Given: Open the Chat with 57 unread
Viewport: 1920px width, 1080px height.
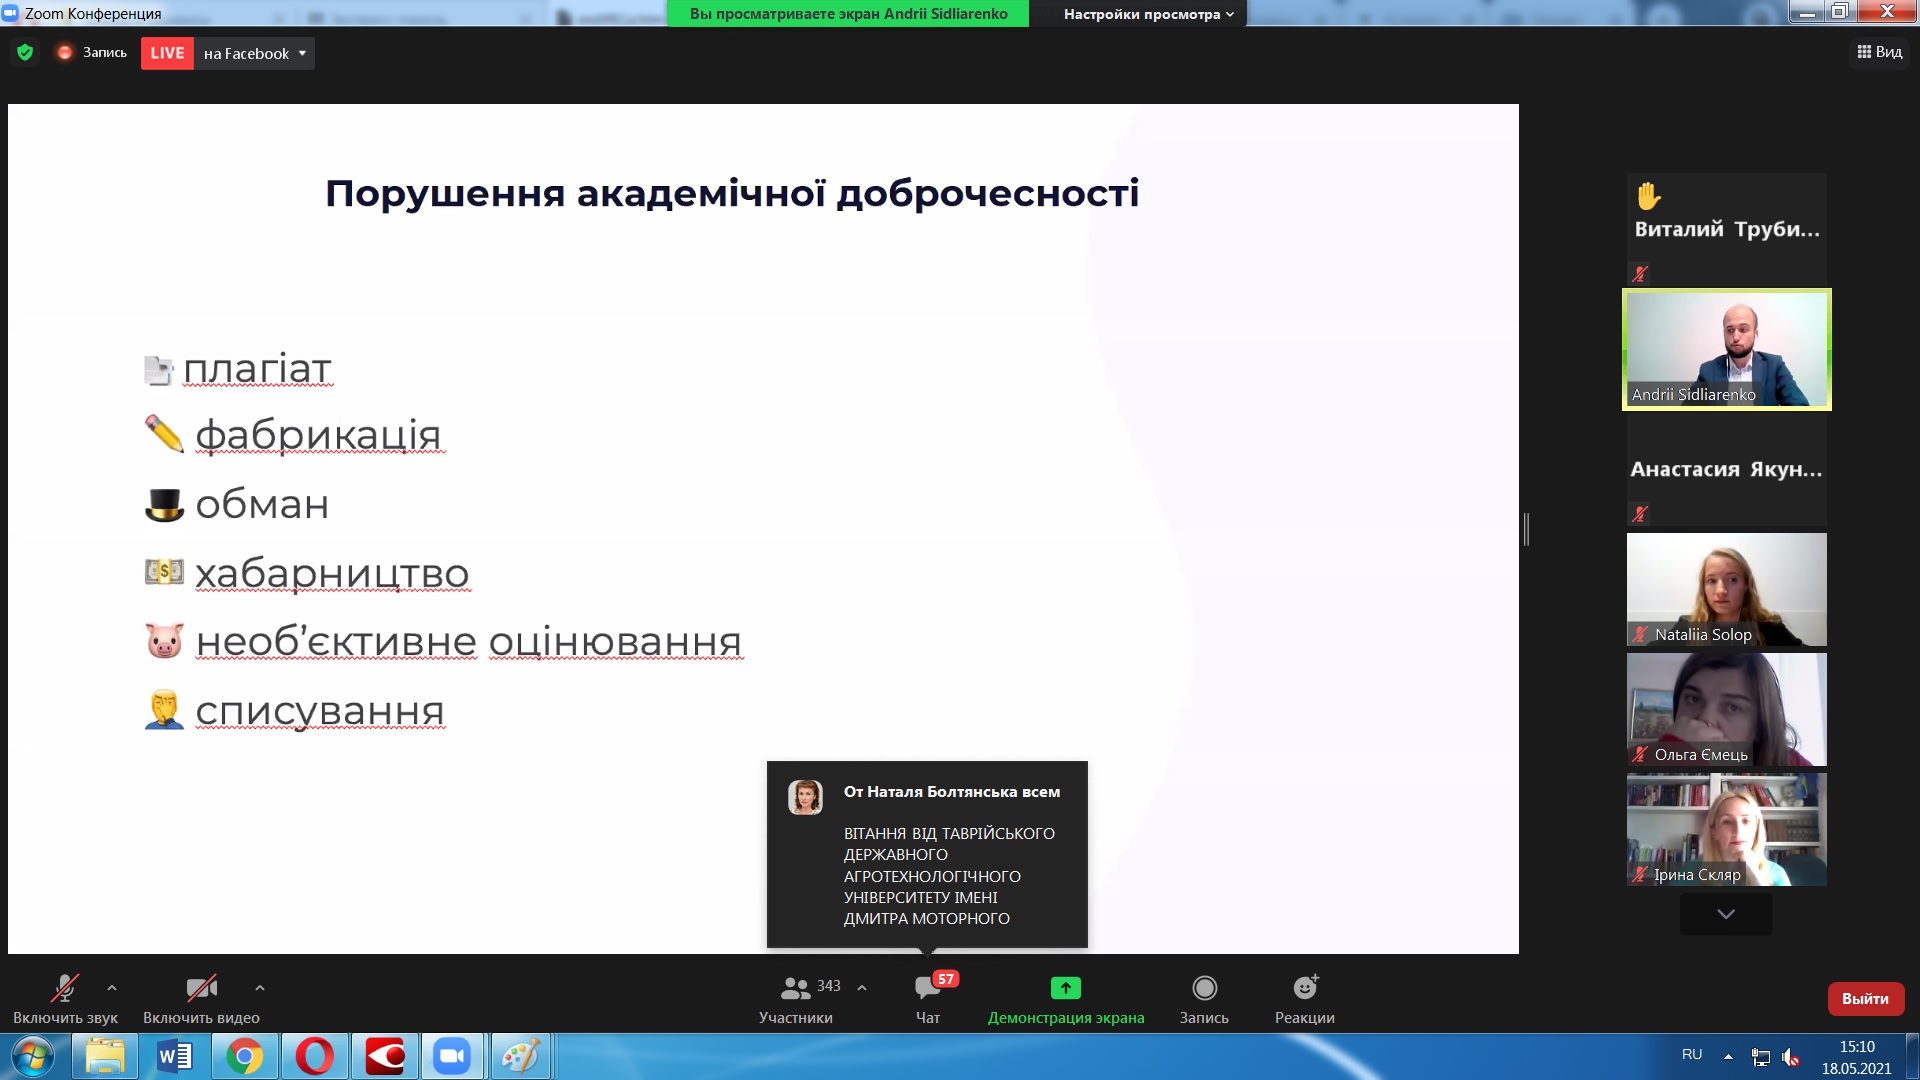Looking at the screenshot, I should click(928, 988).
